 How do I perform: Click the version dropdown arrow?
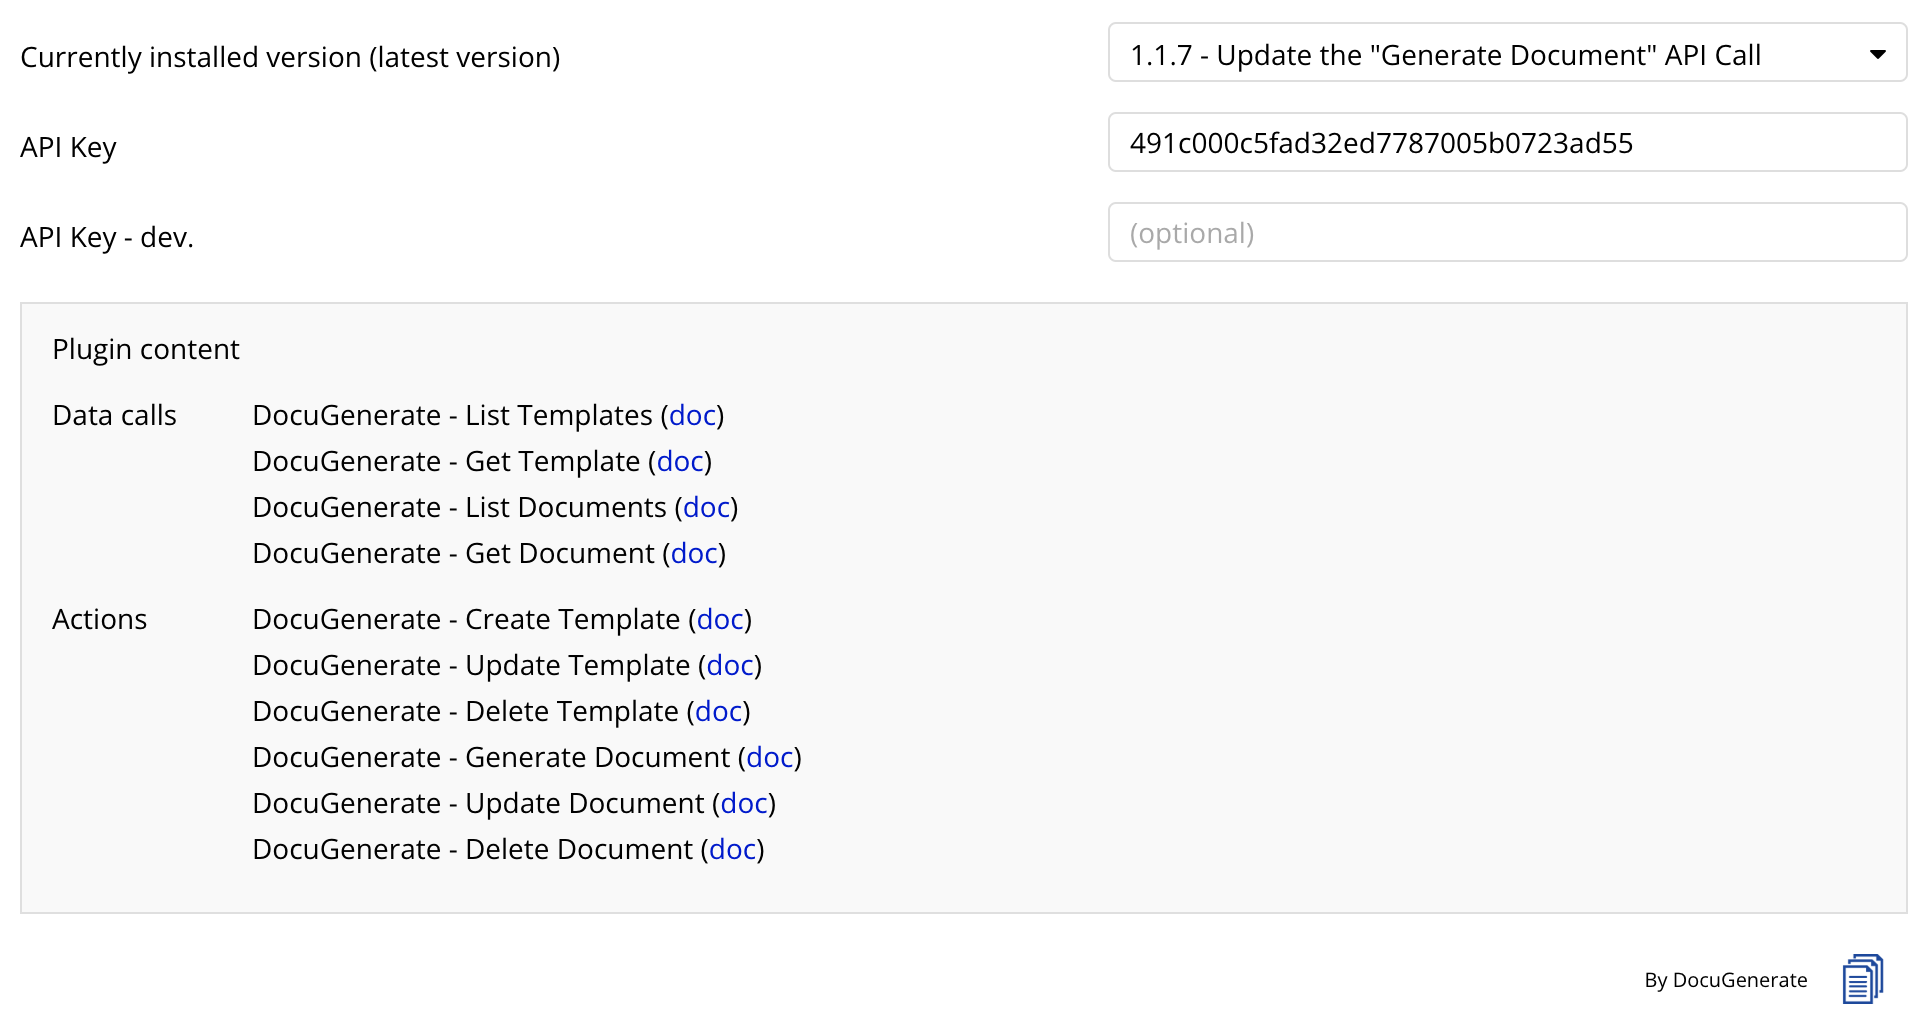tap(1877, 54)
